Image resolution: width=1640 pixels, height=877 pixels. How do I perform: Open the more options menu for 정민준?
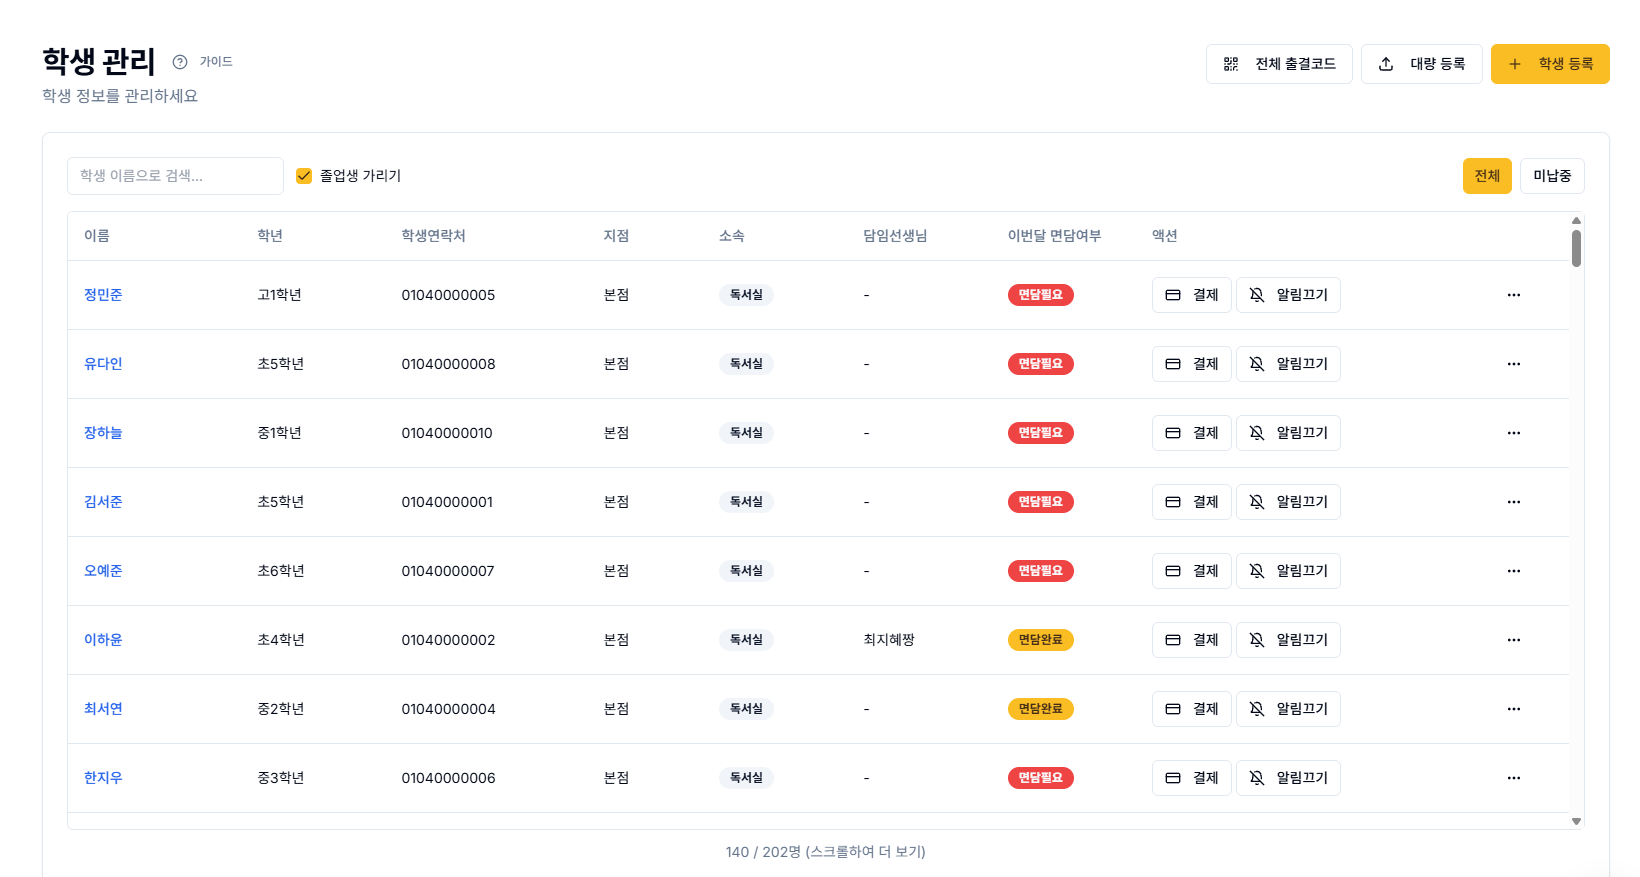coord(1513,295)
